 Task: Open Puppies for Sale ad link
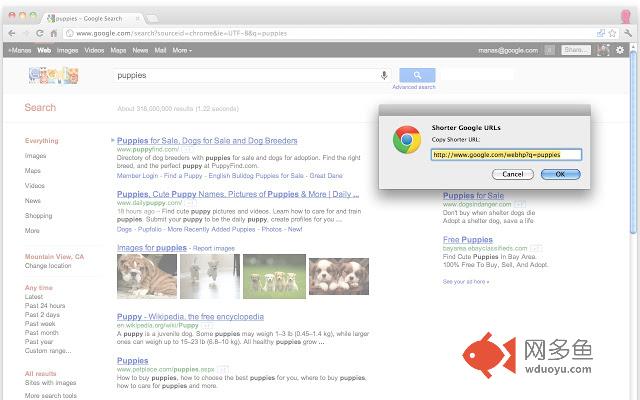[473, 196]
